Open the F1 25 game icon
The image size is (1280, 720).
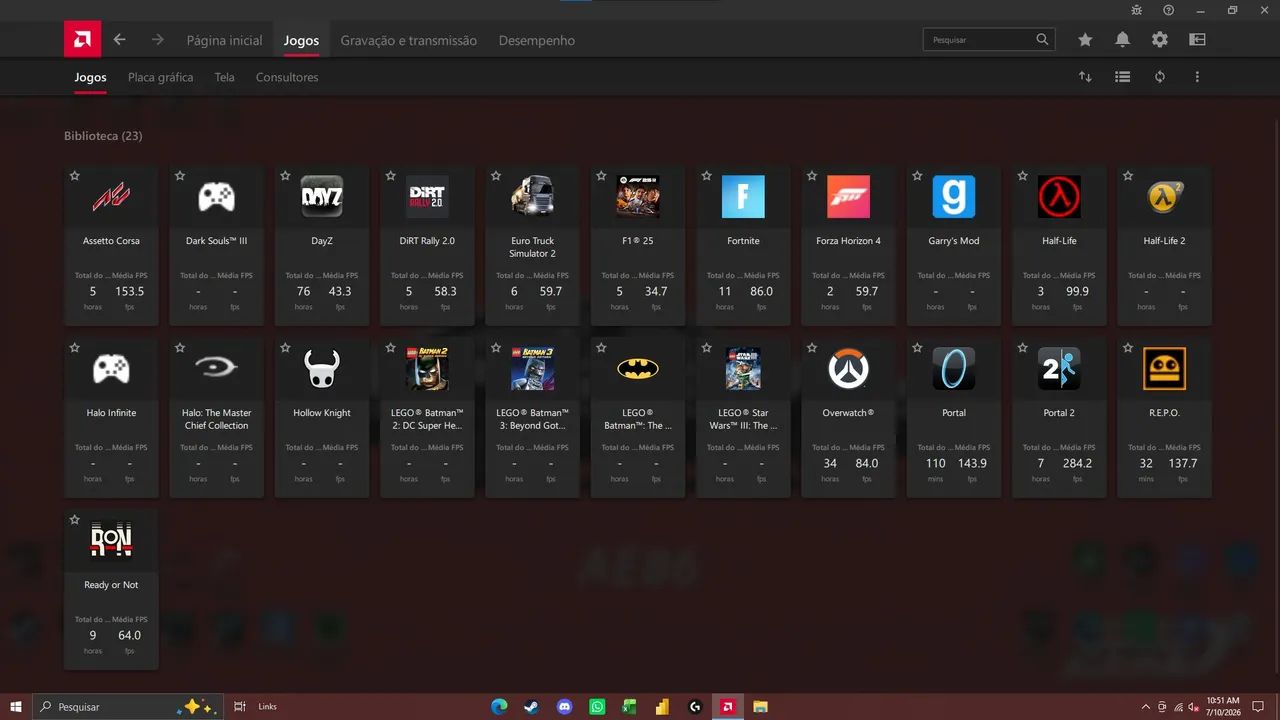638,197
